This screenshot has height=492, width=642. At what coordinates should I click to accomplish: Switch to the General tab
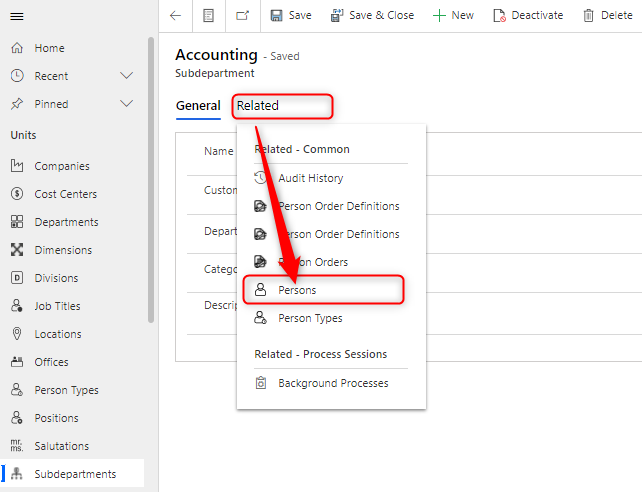[x=198, y=106]
